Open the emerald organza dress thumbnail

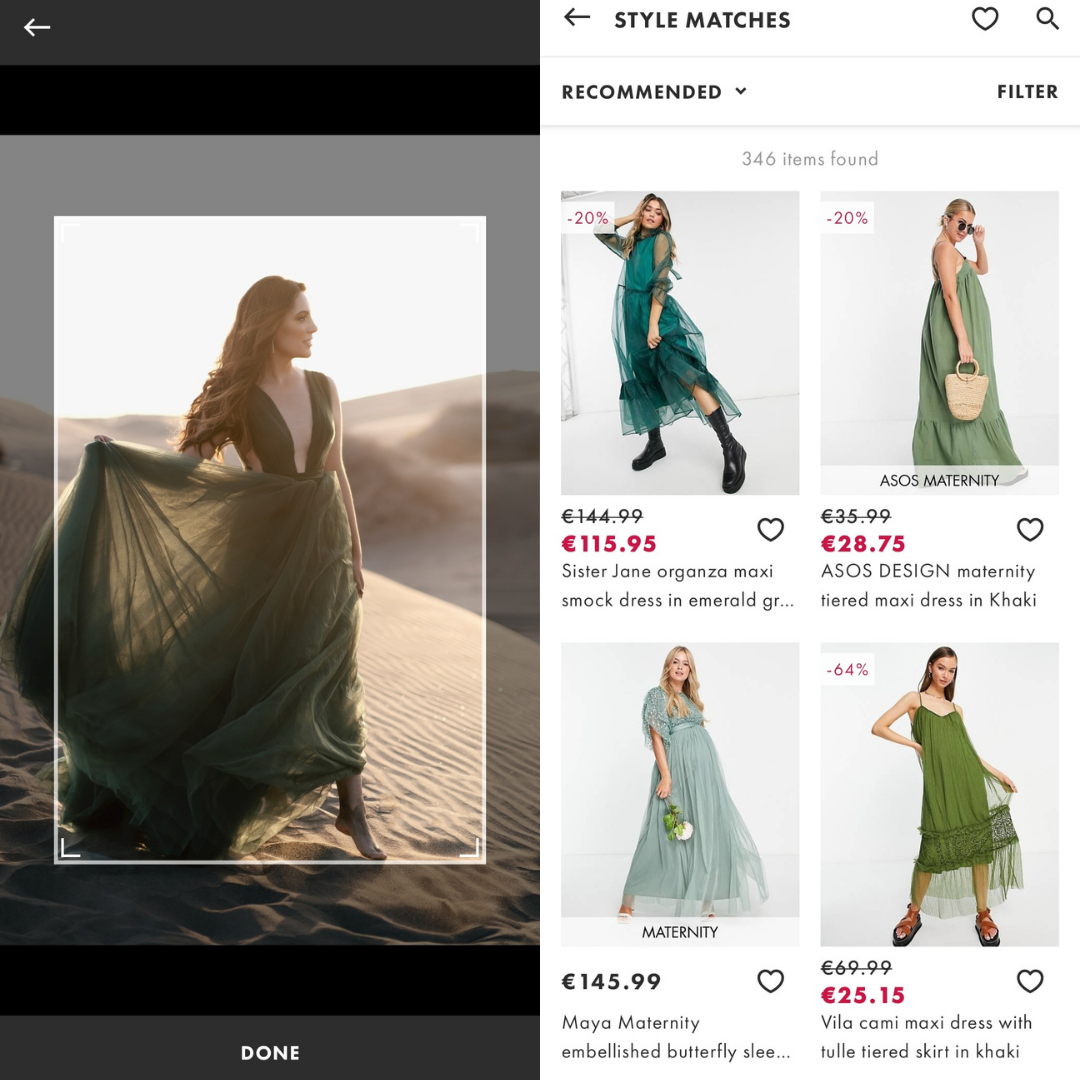[x=680, y=342]
